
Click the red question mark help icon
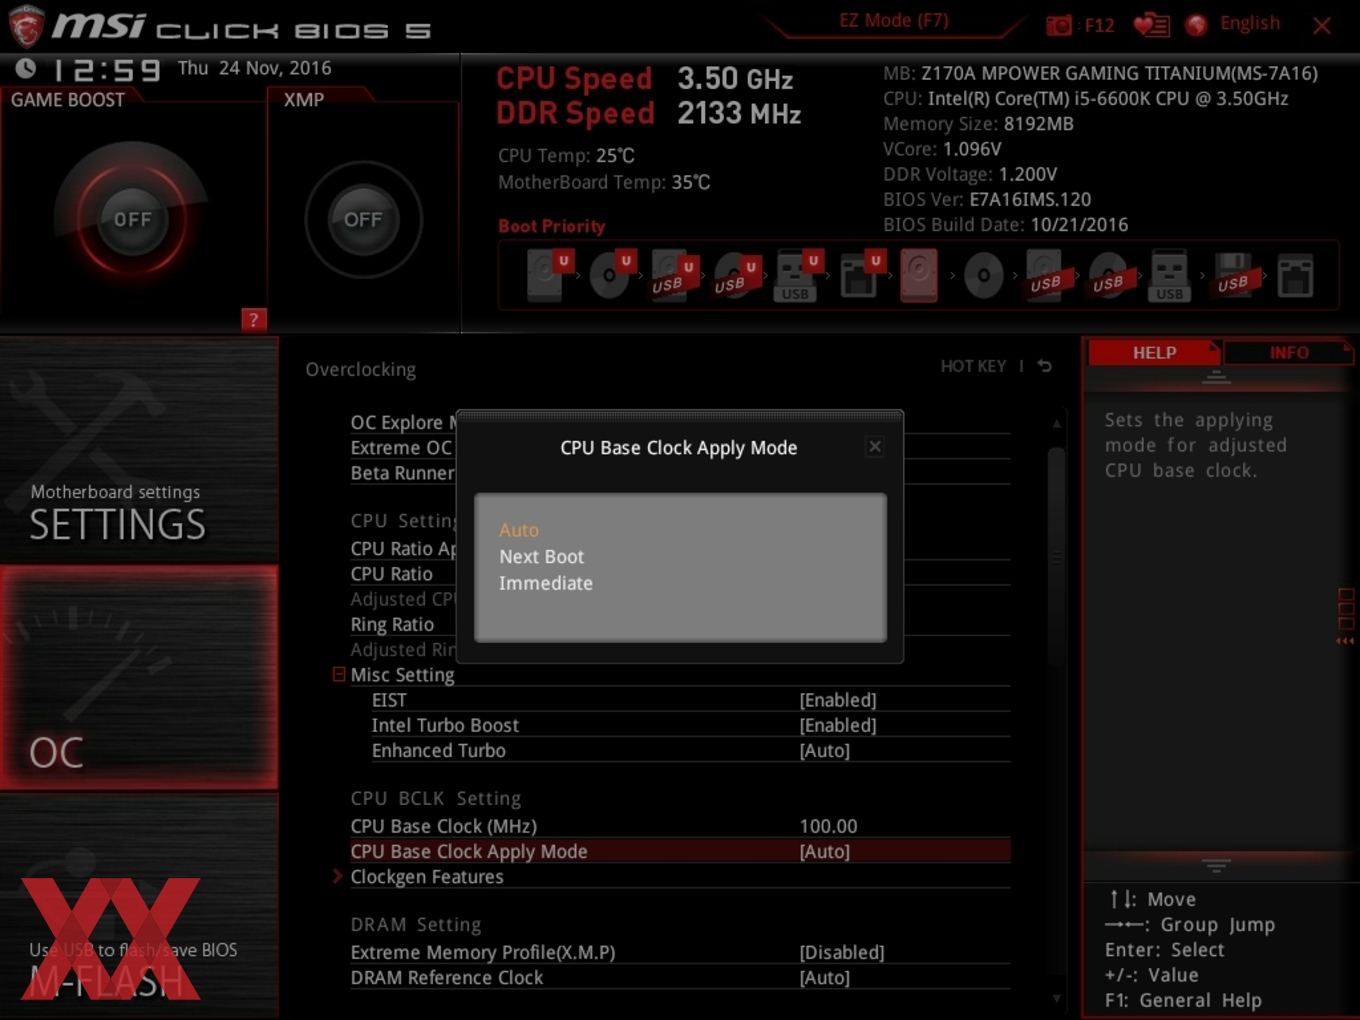click(254, 319)
